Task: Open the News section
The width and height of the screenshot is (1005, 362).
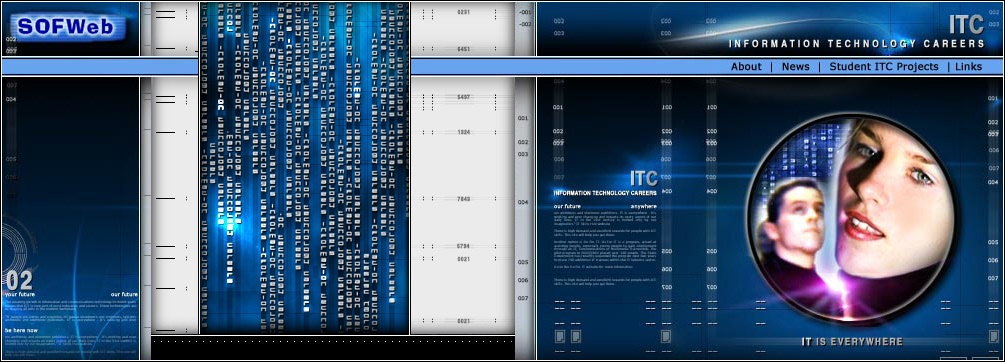Action: pyautogui.click(x=795, y=67)
